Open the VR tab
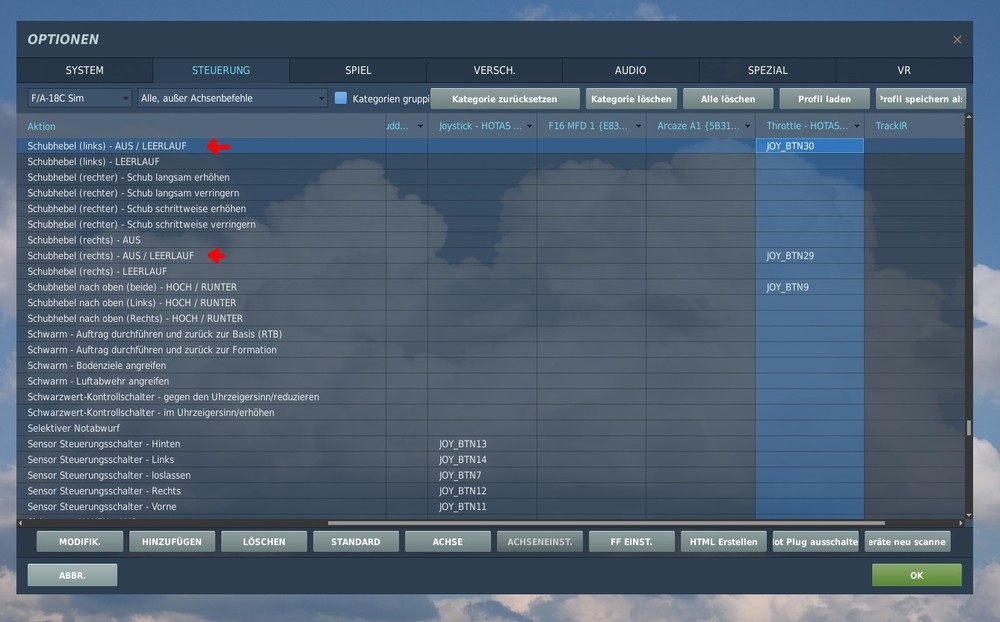The width and height of the screenshot is (1000, 622). click(904, 70)
